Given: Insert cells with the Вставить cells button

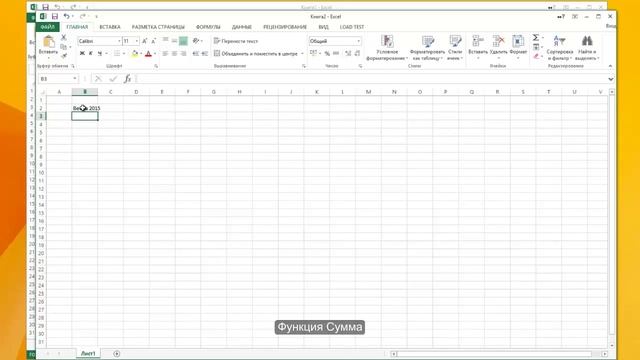Looking at the screenshot, I should [478, 47].
